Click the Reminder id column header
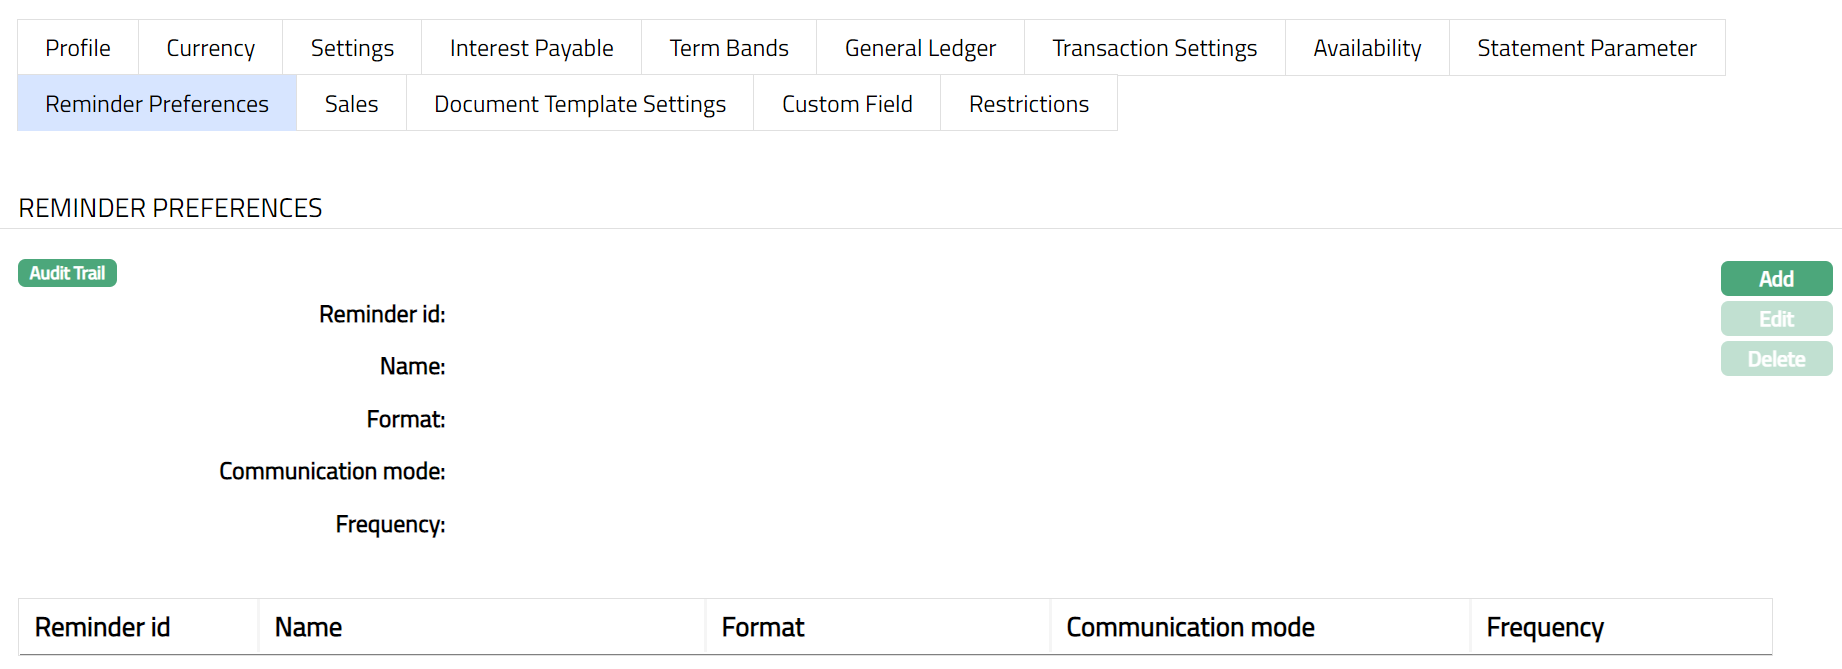This screenshot has width=1842, height=669. coord(102,627)
